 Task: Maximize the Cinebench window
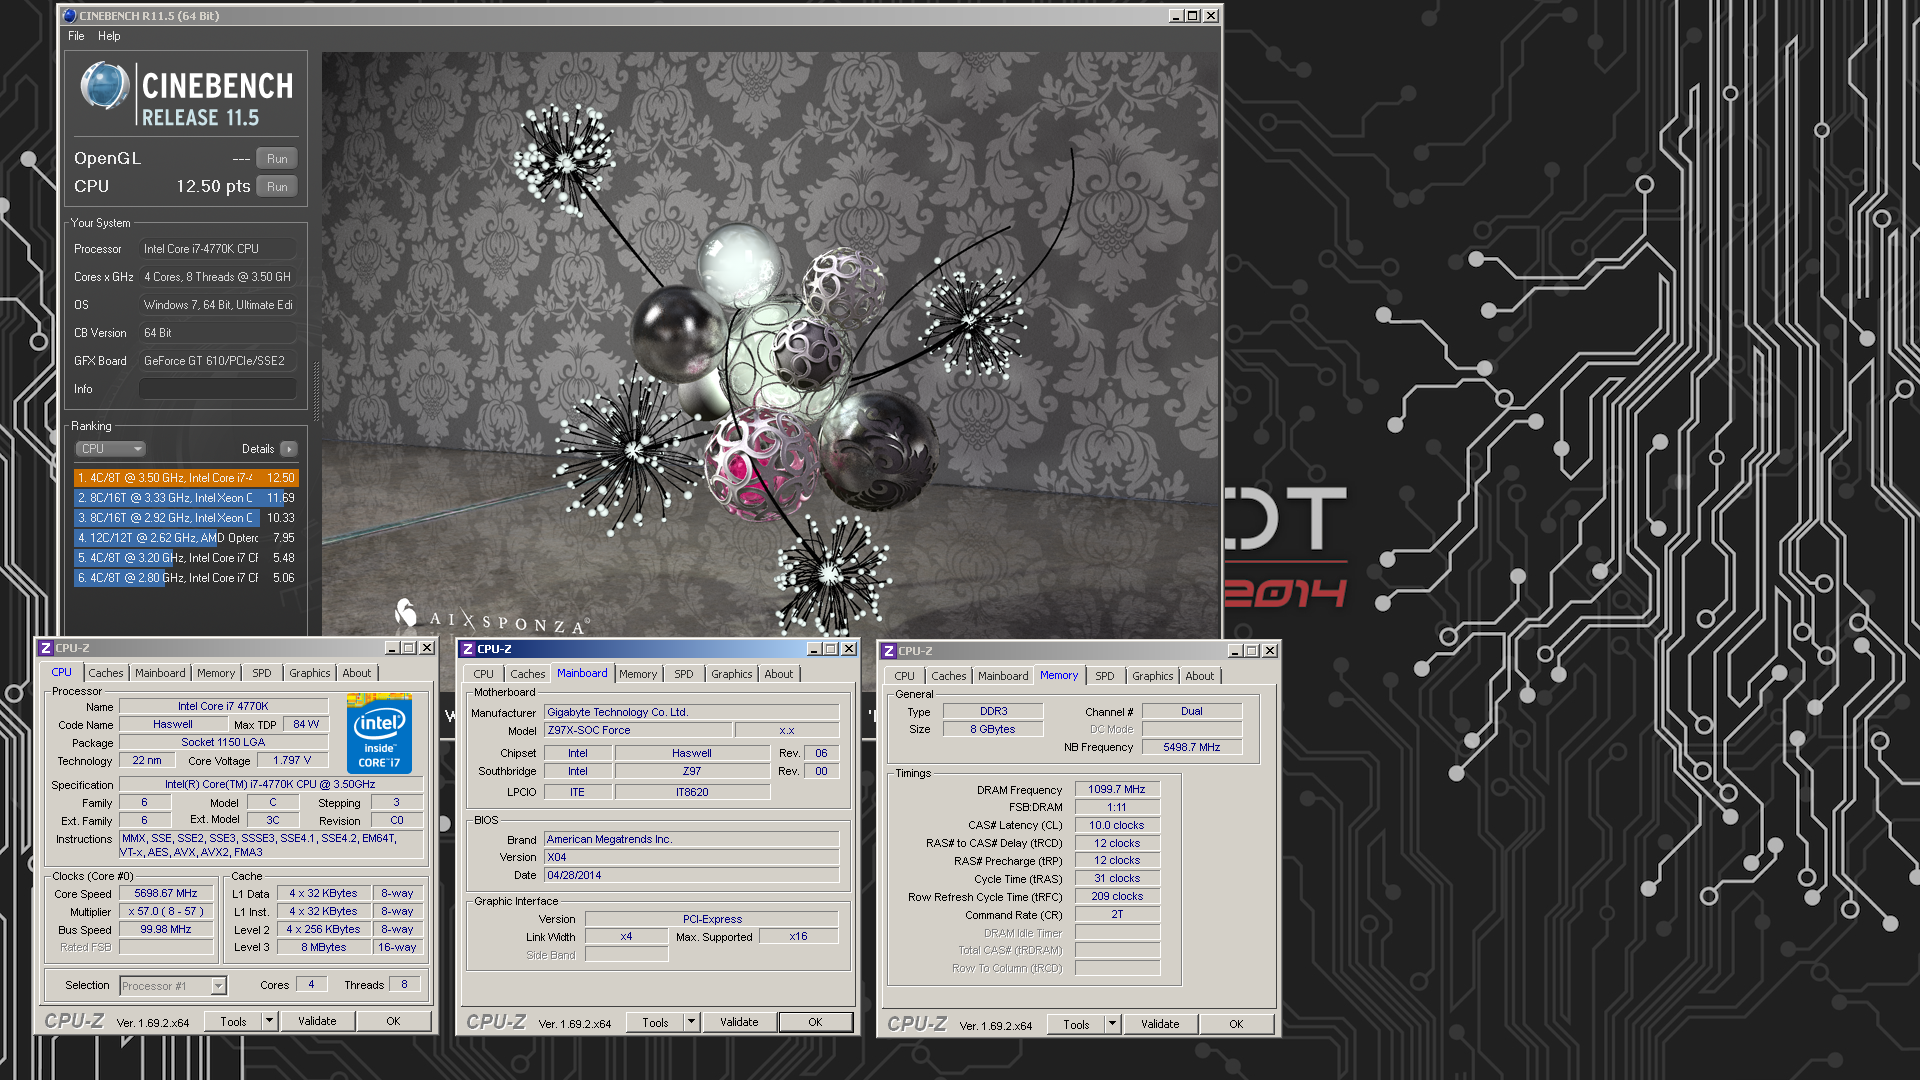tap(1193, 16)
